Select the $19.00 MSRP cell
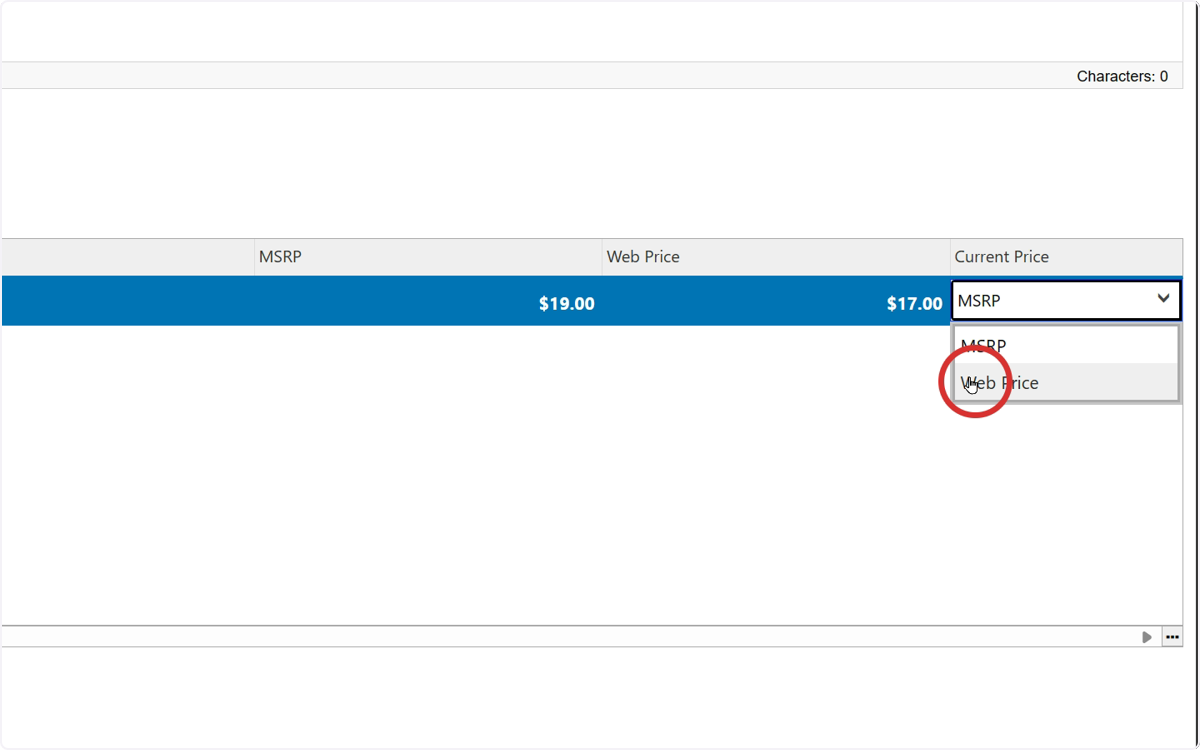 428,301
